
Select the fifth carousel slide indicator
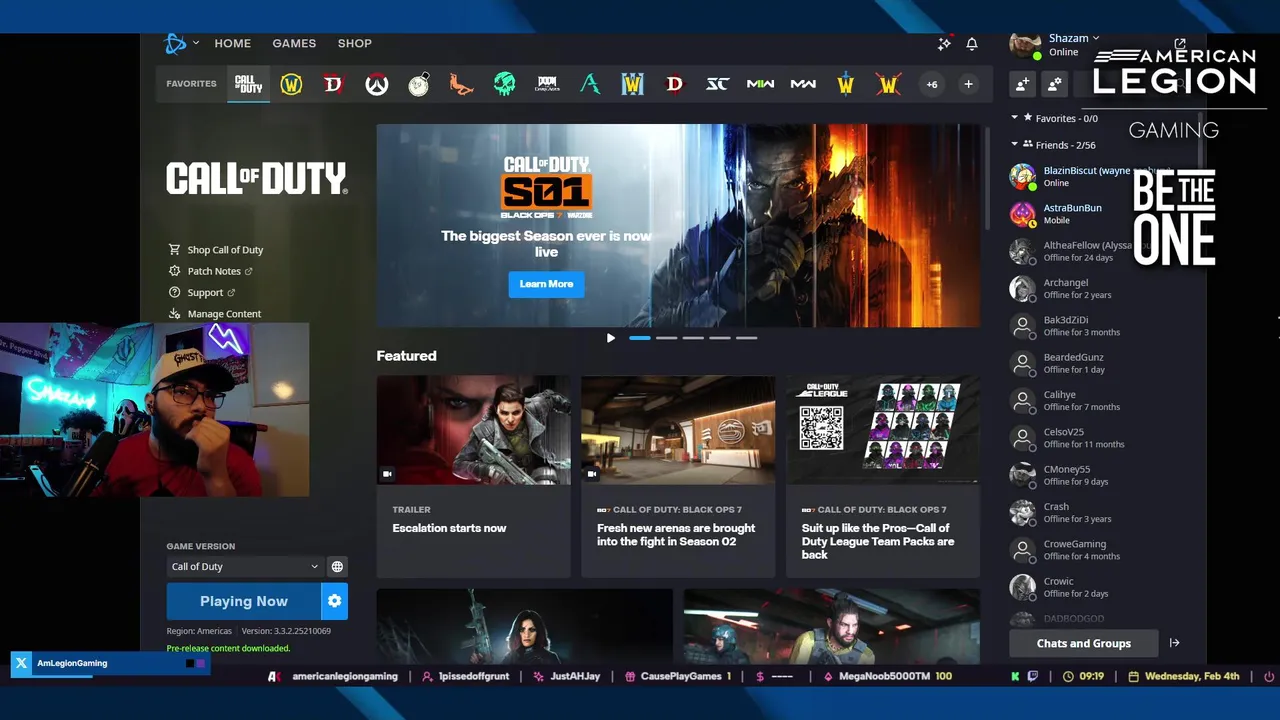click(747, 338)
